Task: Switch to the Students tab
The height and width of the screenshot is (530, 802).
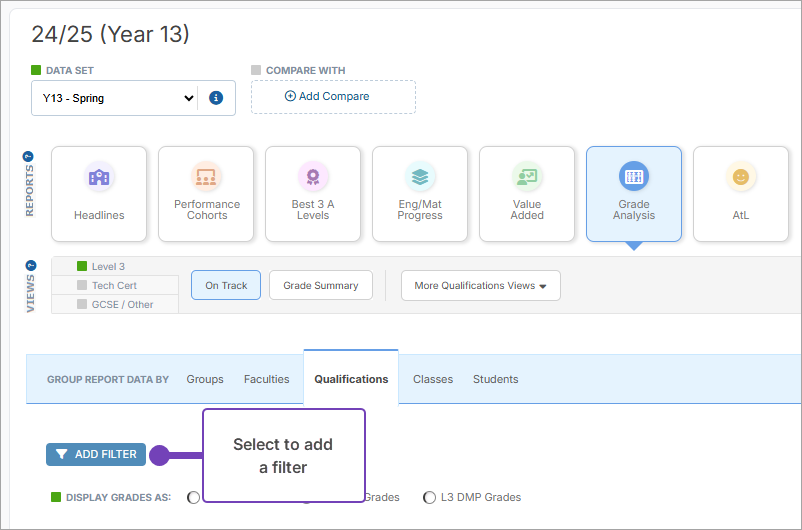Action: (495, 379)
